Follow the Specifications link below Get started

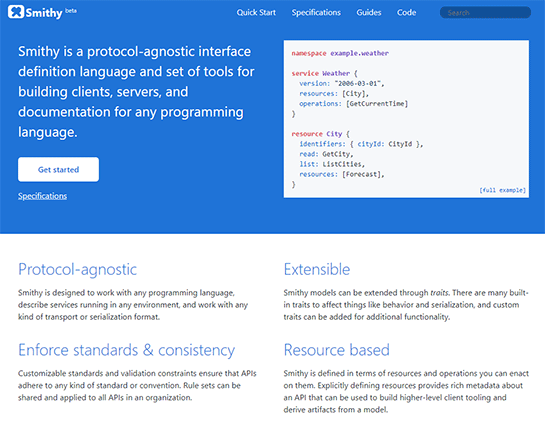click(42, 196)
